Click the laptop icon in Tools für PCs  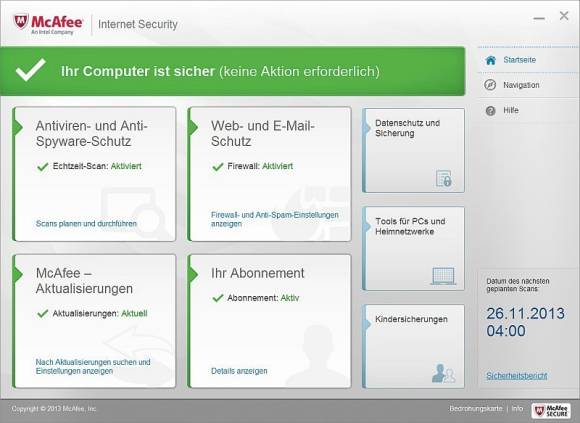pos(444,276)
